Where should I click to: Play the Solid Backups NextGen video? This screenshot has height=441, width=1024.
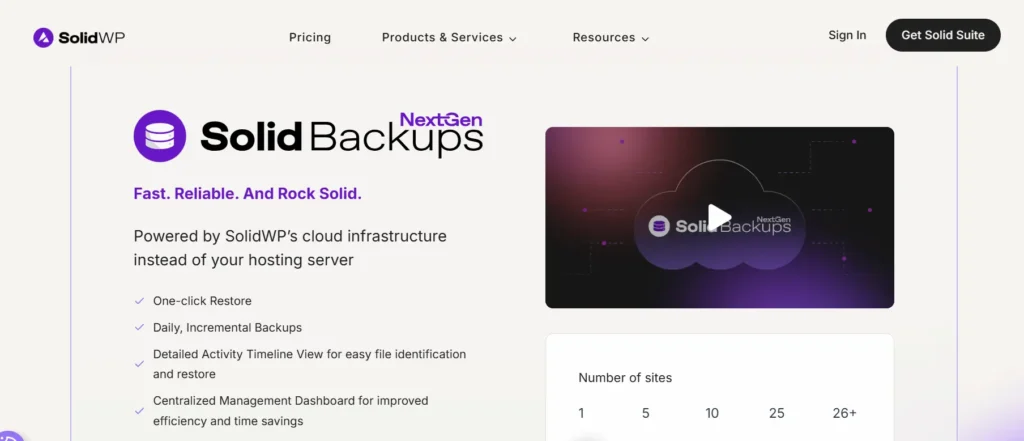pyautogui.click(x=719, y=218)
